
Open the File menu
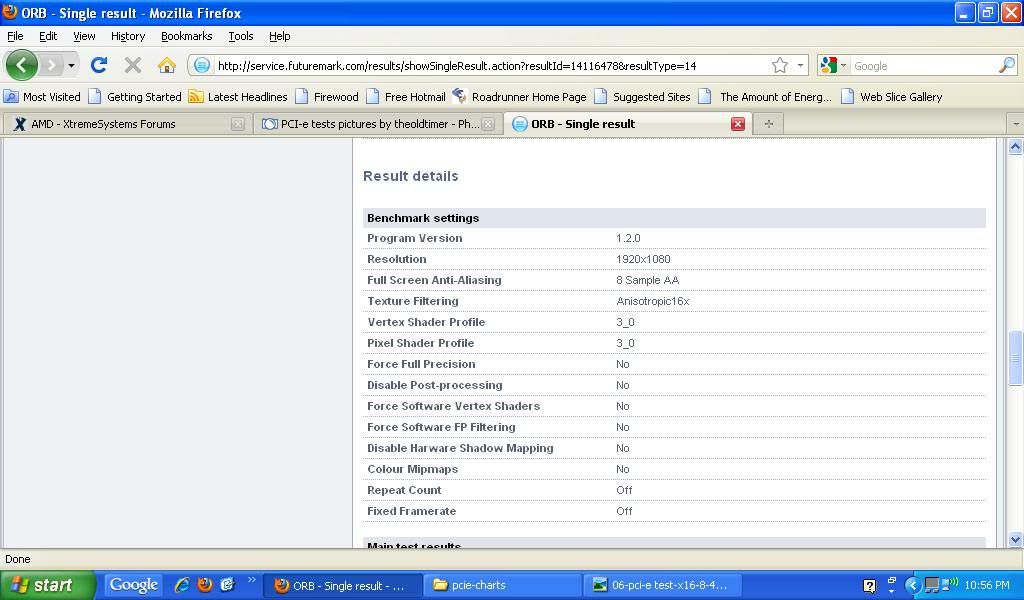[15, 36]
